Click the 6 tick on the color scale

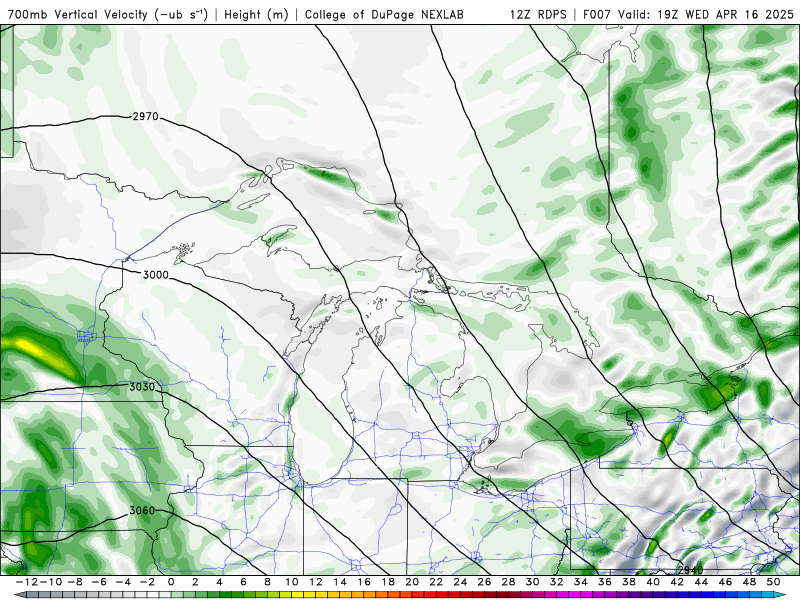243,582
